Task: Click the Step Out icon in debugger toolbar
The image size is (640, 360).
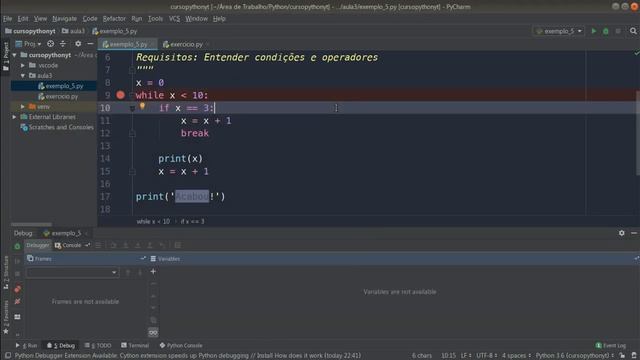Action: [x=150, y=245]
